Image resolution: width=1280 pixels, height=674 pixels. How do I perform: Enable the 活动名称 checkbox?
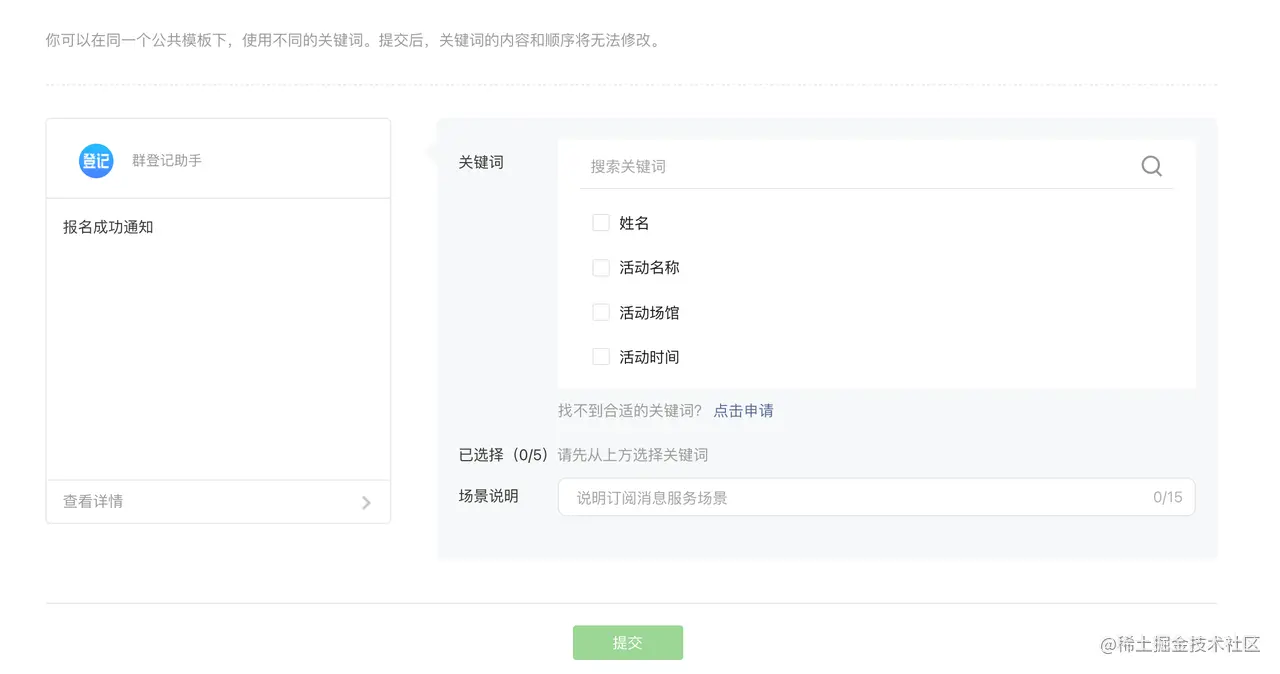[601, 268]
